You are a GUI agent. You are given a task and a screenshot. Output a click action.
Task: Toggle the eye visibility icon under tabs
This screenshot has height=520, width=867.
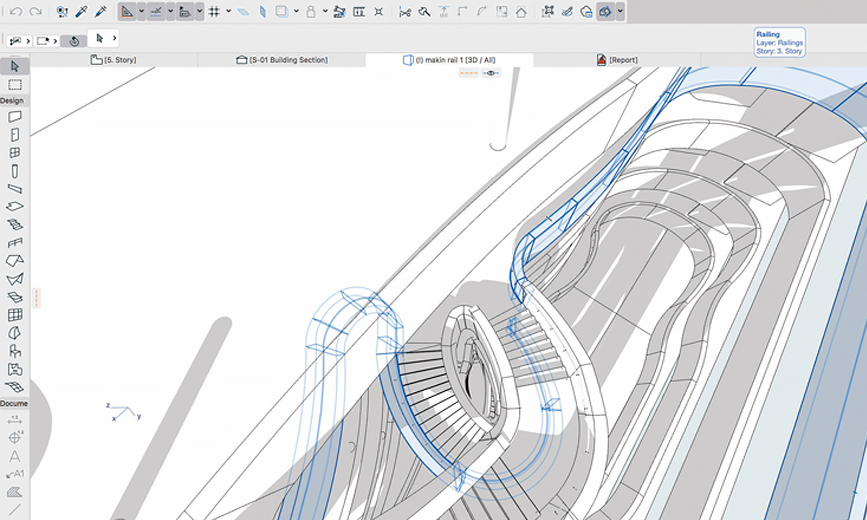[x=491, y=73]
